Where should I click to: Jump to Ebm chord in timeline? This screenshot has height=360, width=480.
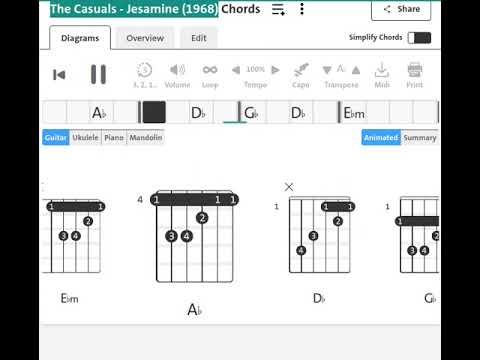coord(354,113)
